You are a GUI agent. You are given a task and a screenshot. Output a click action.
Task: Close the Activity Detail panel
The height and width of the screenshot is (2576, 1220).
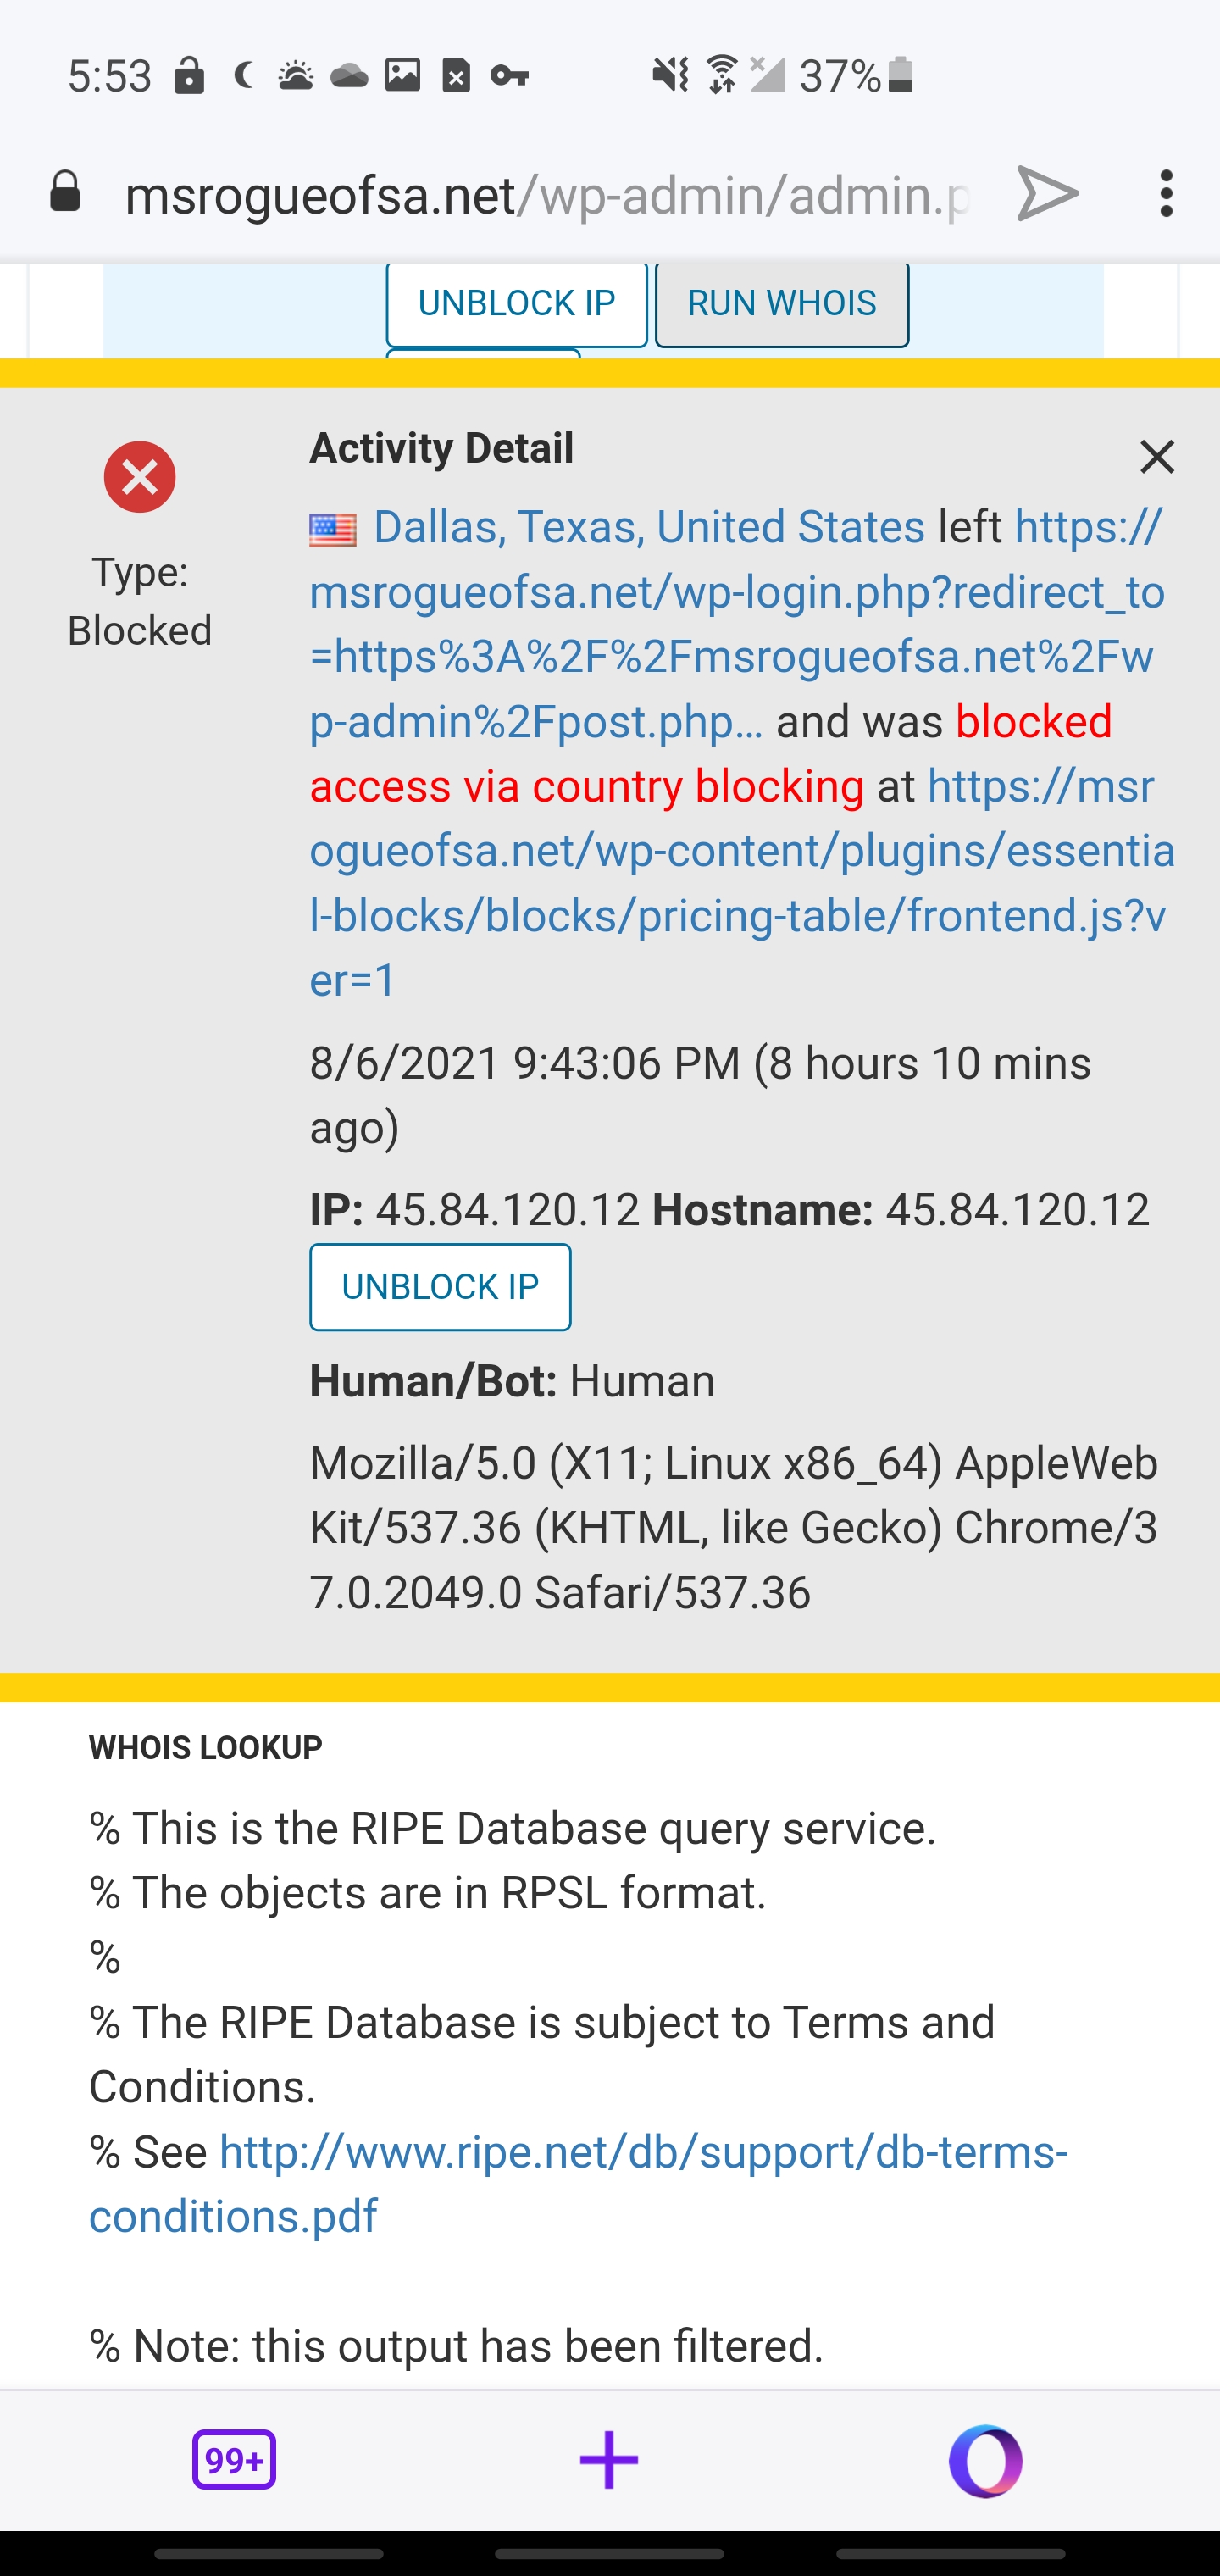tap(1157, 457)
